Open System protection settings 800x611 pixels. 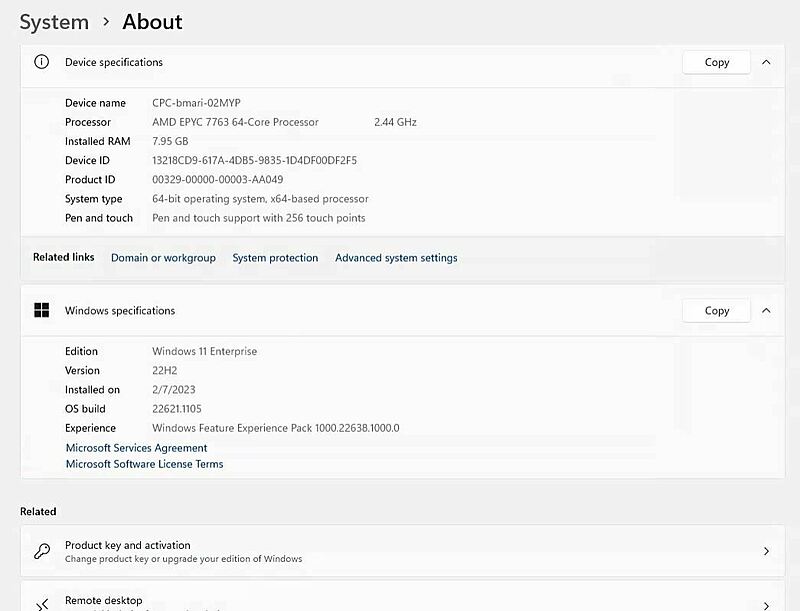point(275,257)
